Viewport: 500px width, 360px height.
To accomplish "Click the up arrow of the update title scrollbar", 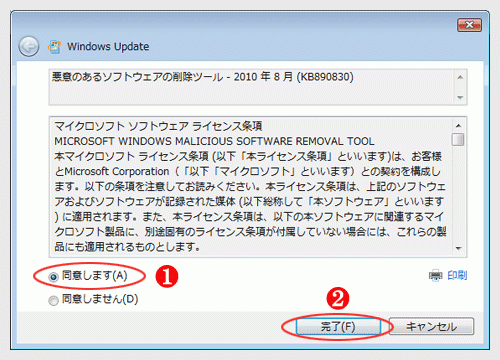I will click(460, 77).
